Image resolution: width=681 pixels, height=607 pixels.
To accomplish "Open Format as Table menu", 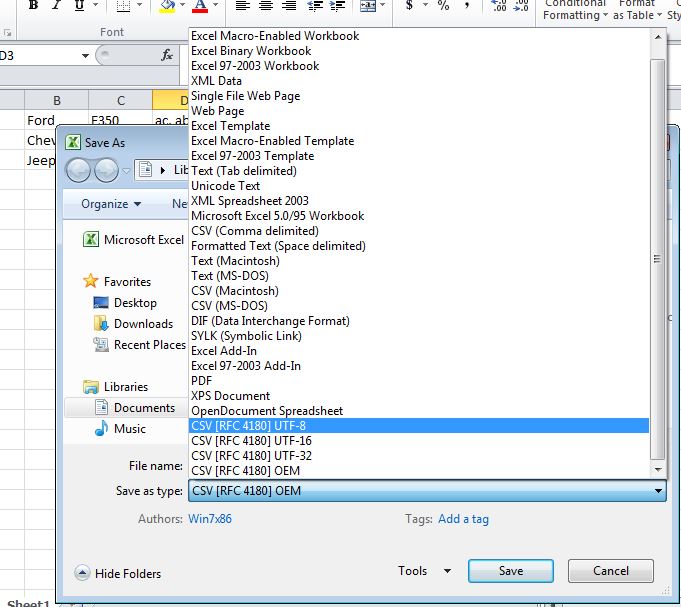I will pos(637,10).
